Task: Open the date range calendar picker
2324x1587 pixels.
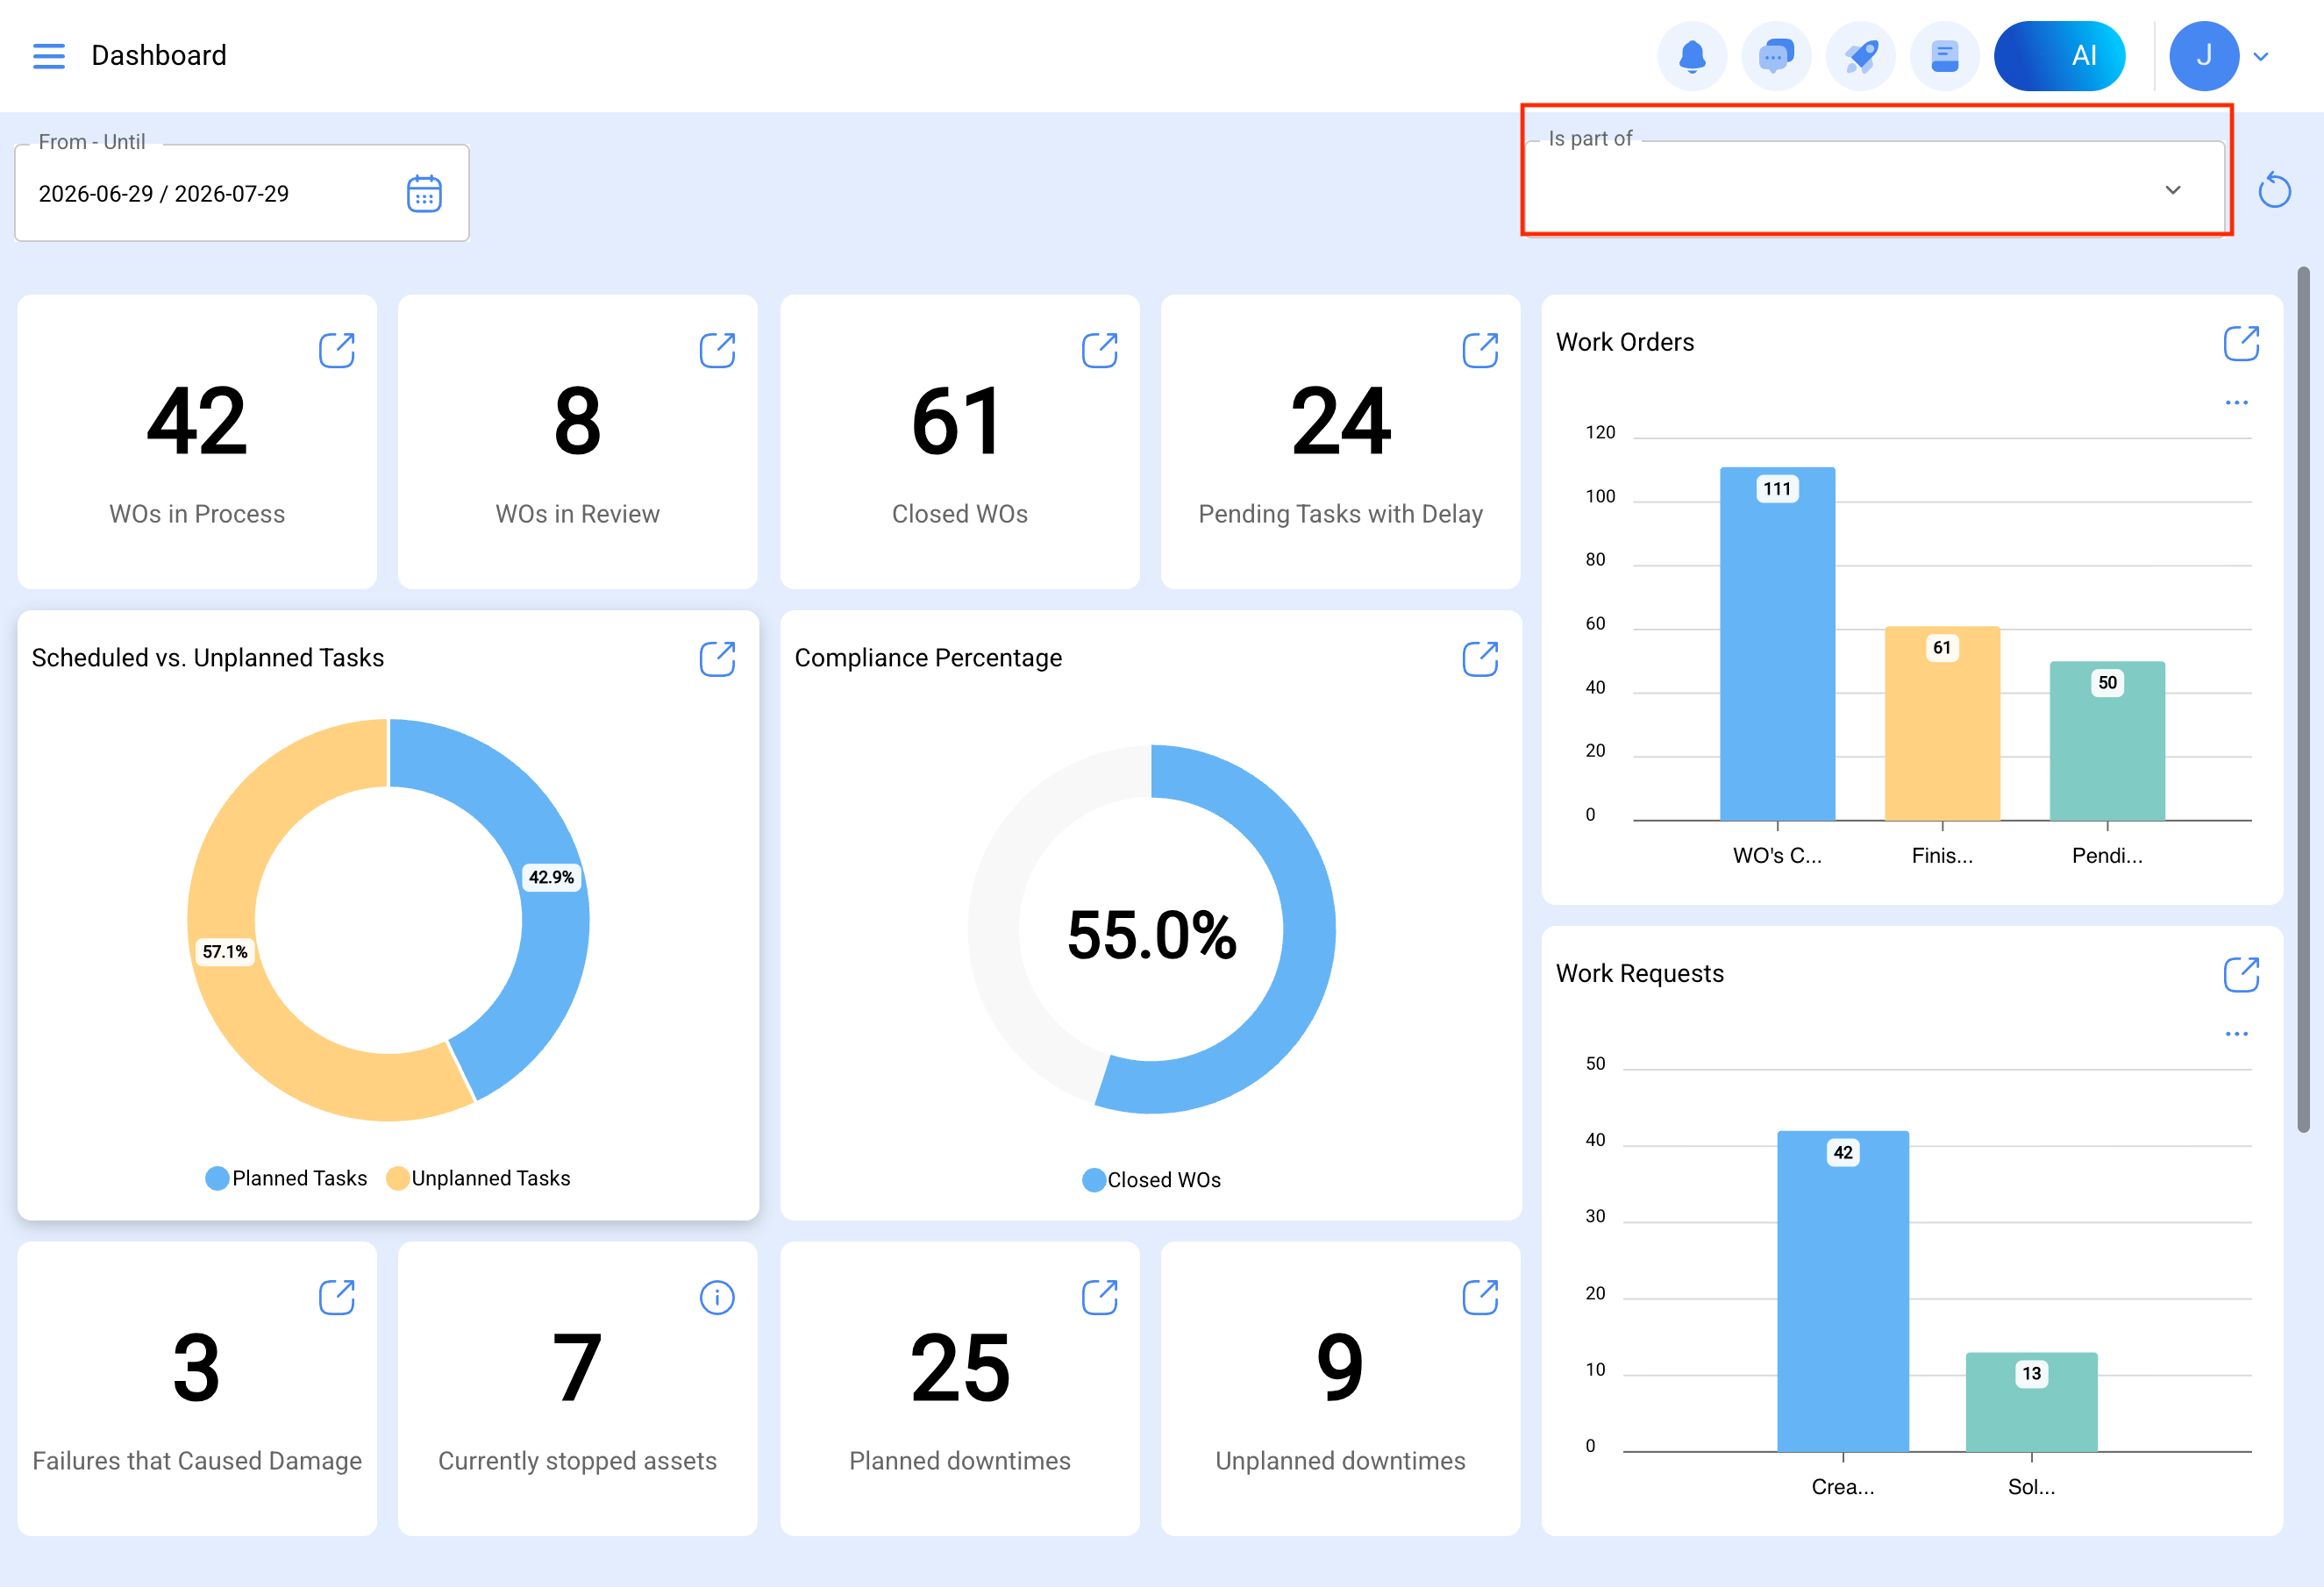Action: click(424, 194)
